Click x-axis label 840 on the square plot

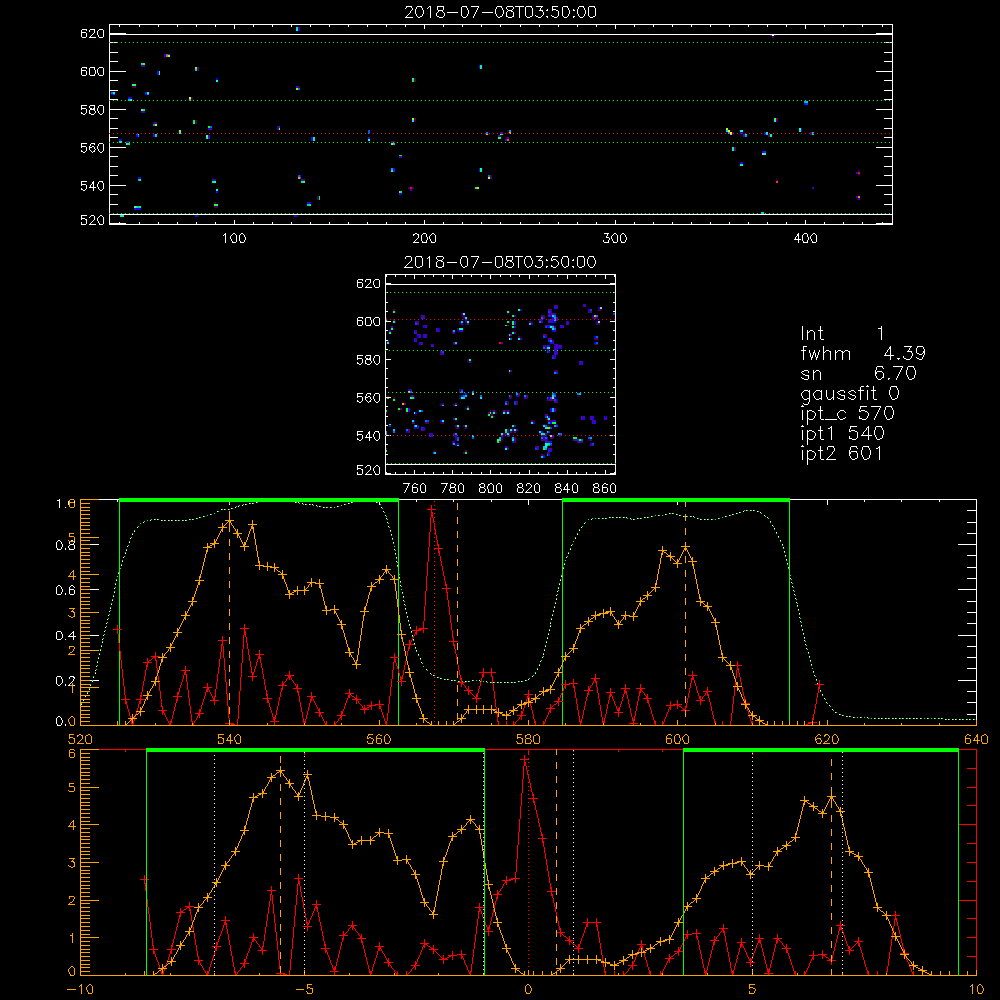[x=566, y=489]
